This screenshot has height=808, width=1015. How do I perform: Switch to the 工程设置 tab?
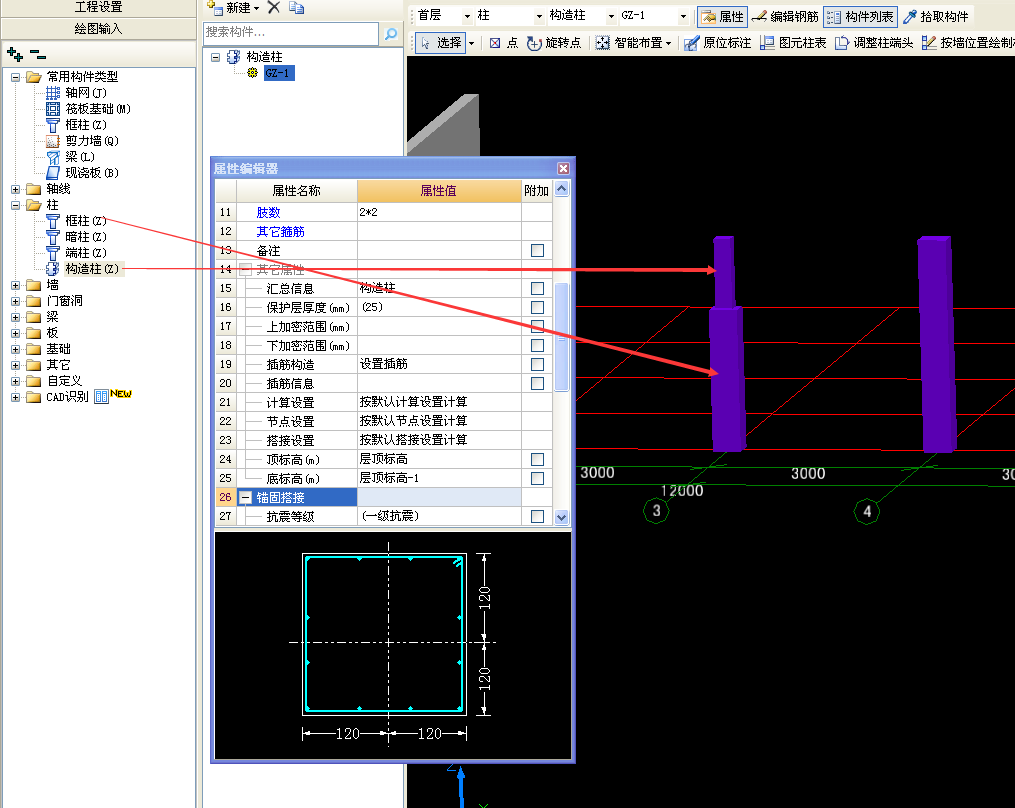pyautogui.click(x=98, y=8)
